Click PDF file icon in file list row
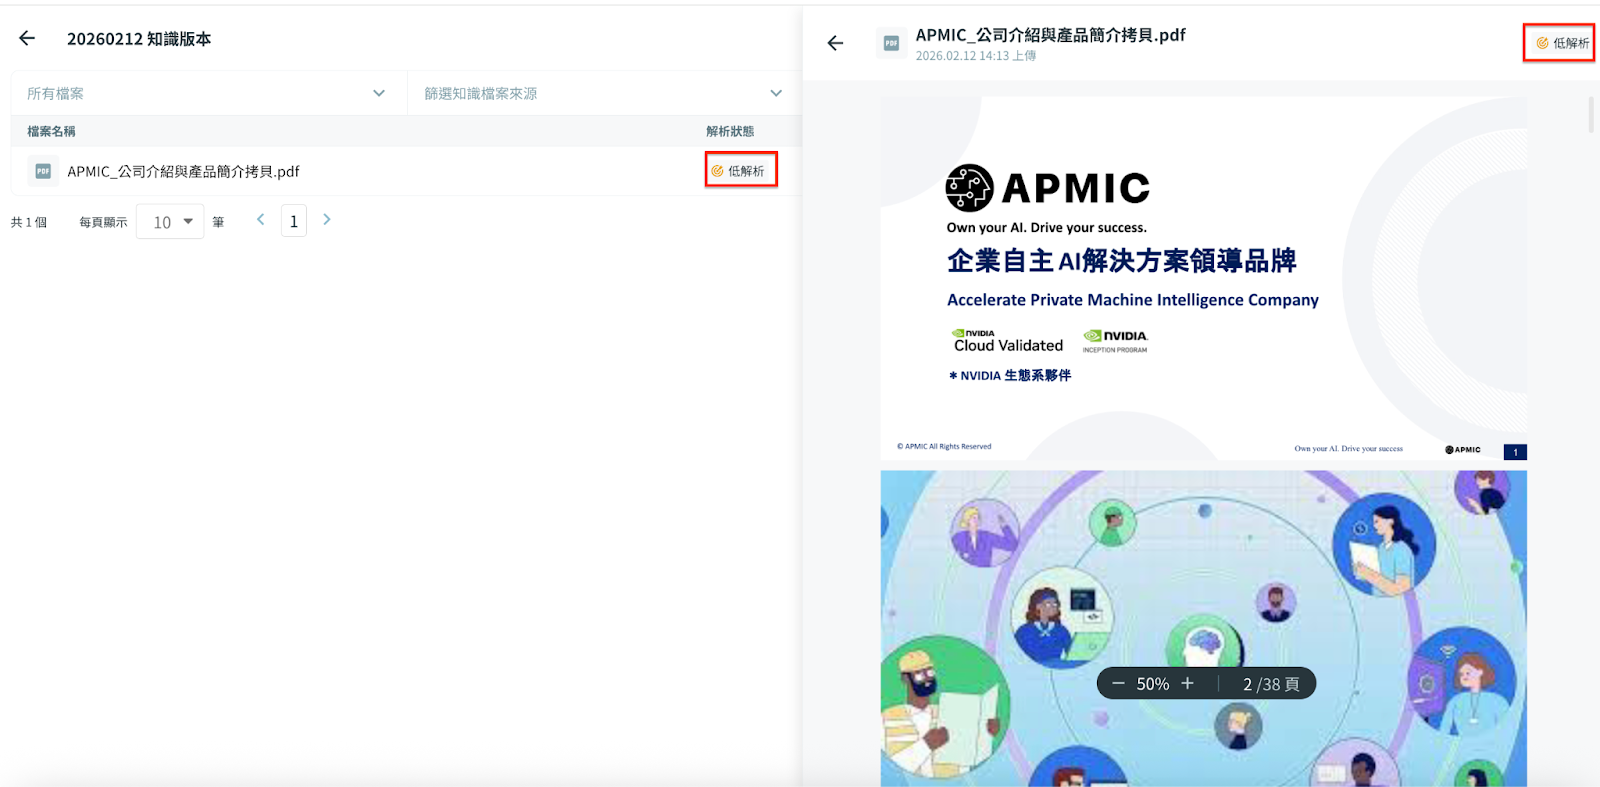This screenshot has height=787, width=1600. click(x=43, y=171)
